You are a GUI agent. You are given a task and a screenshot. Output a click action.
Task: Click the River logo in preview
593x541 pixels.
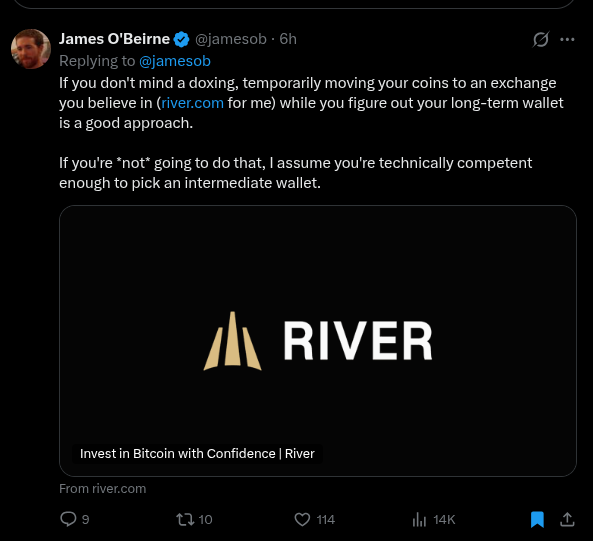click(x=318, y=341)
